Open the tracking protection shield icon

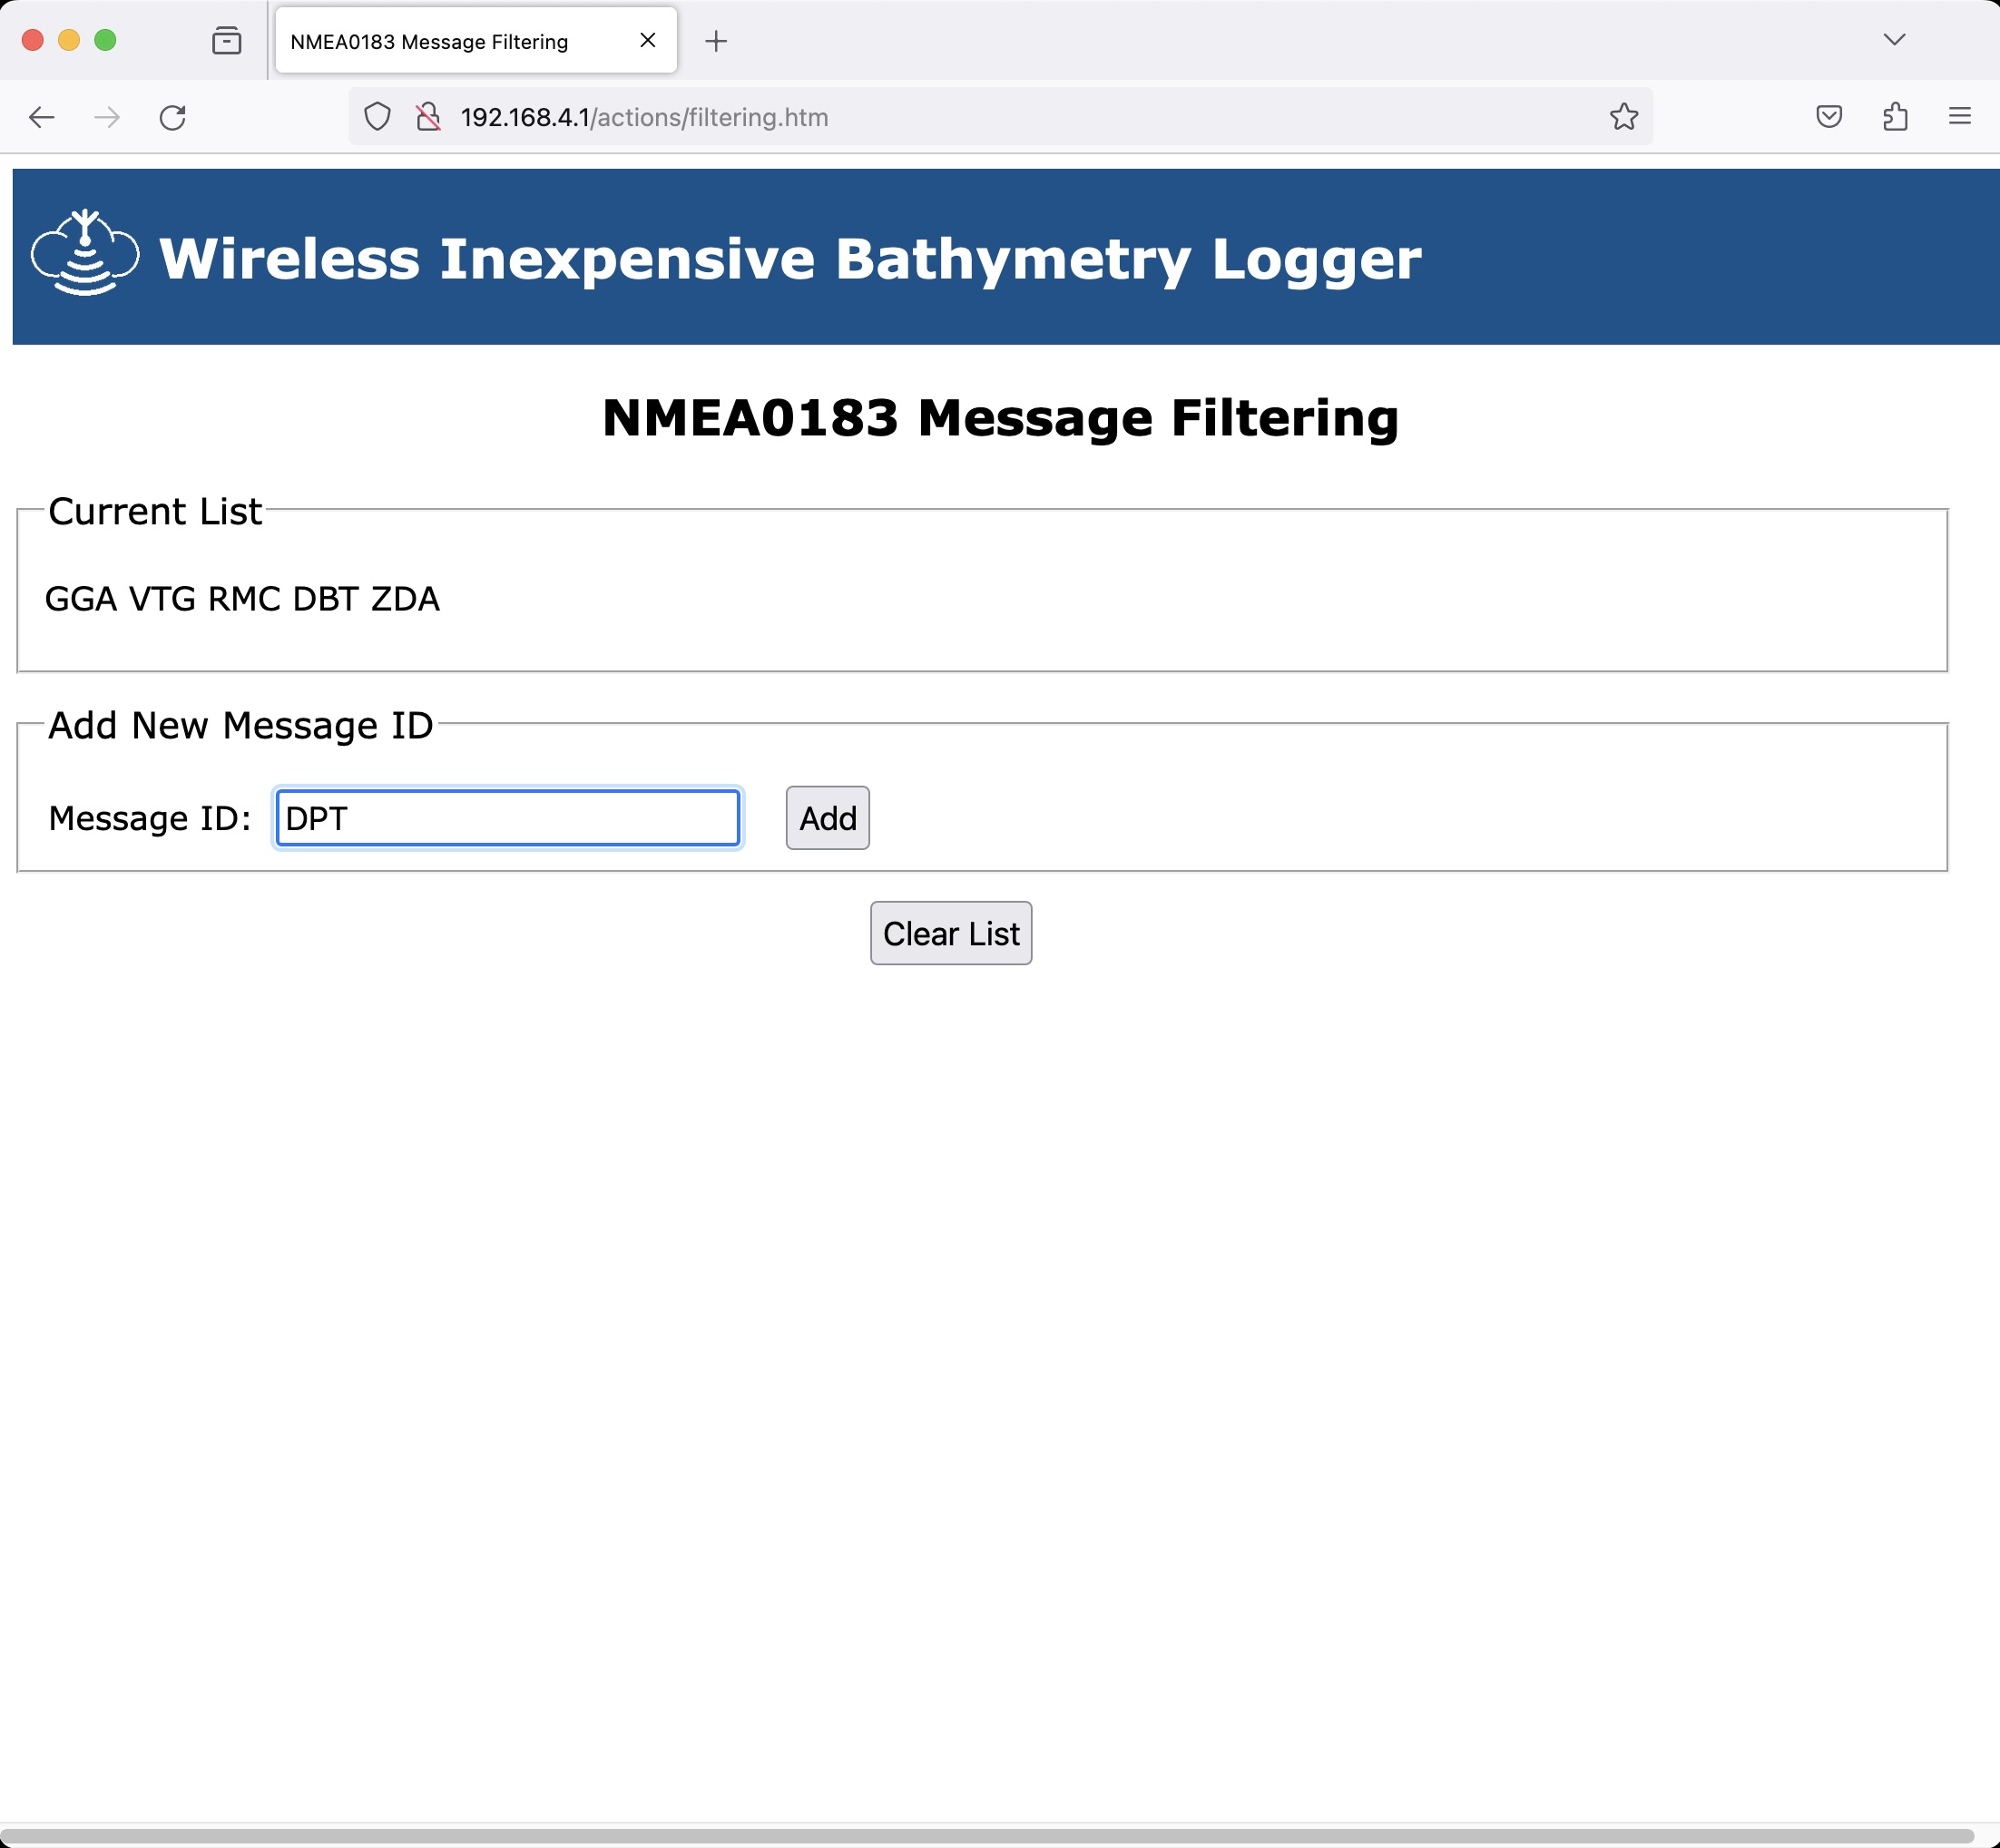[x=377, y=117]
